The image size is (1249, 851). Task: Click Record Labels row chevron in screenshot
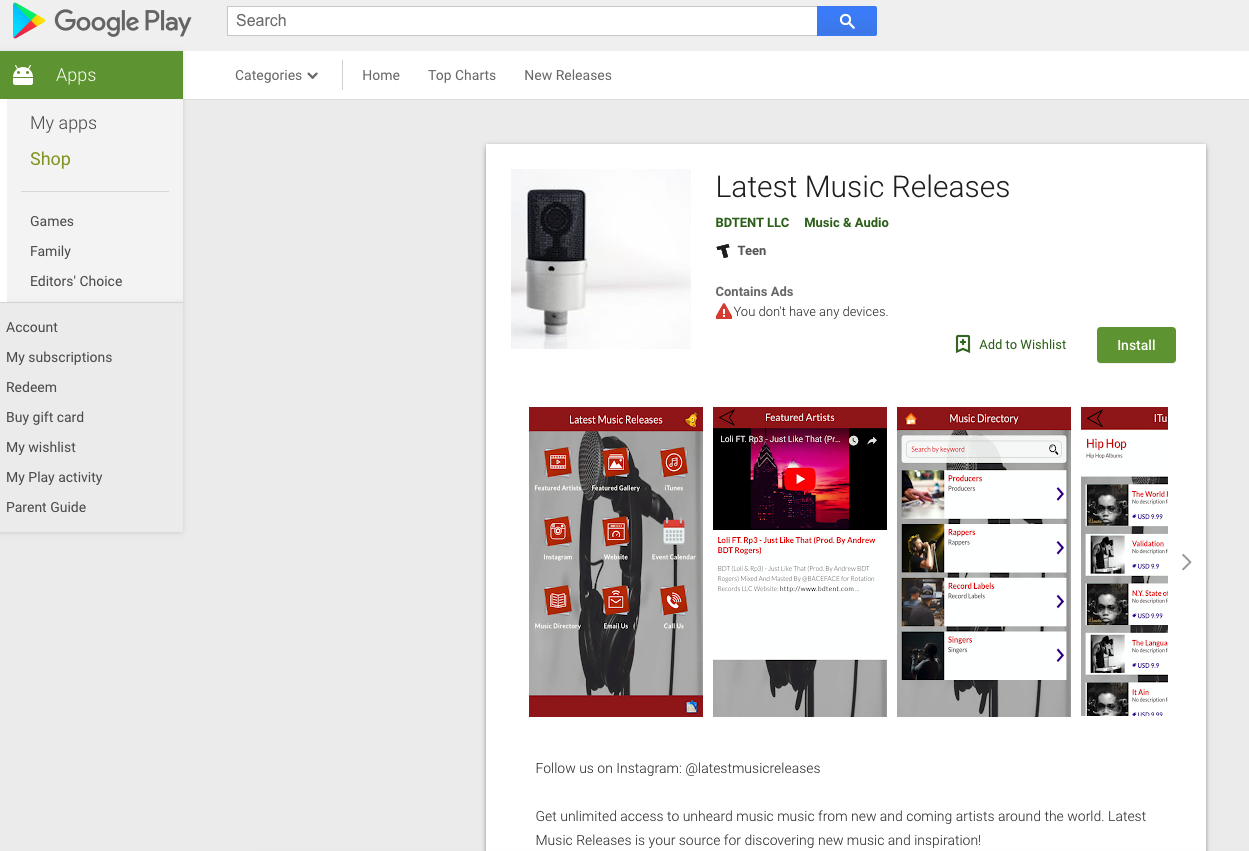pyautogui.click(x=1060, y=601)
